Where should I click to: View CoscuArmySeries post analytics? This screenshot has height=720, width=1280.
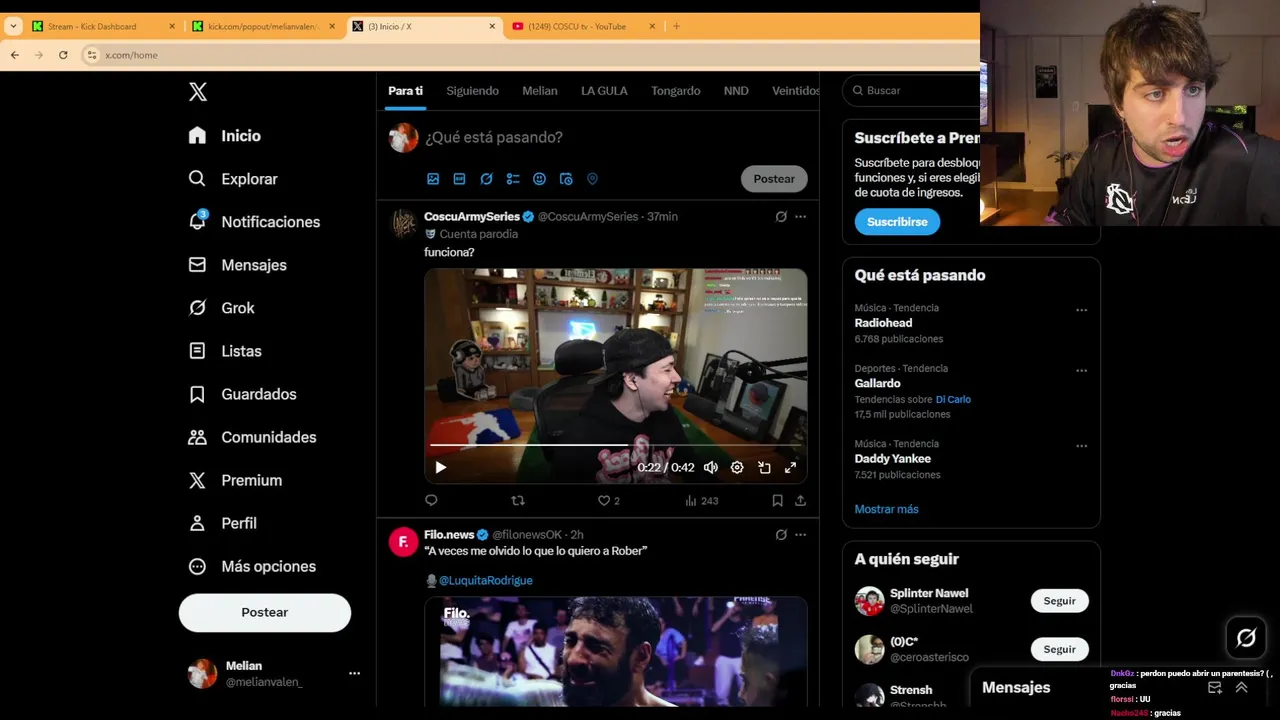702,501
